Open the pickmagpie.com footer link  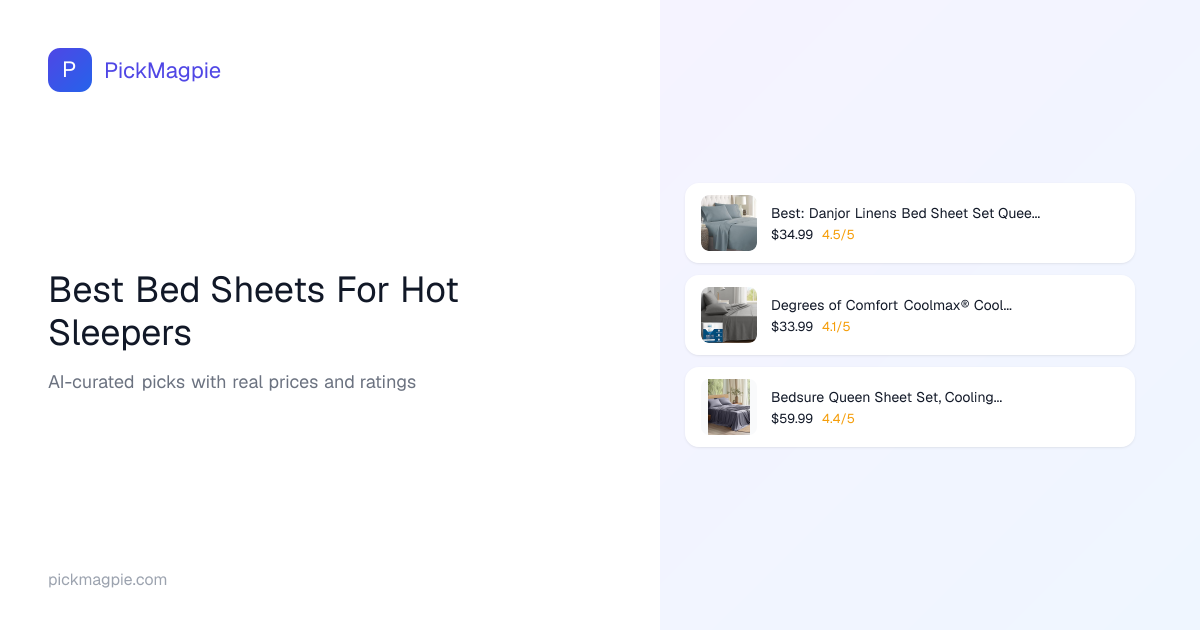(x=107, y=580)
